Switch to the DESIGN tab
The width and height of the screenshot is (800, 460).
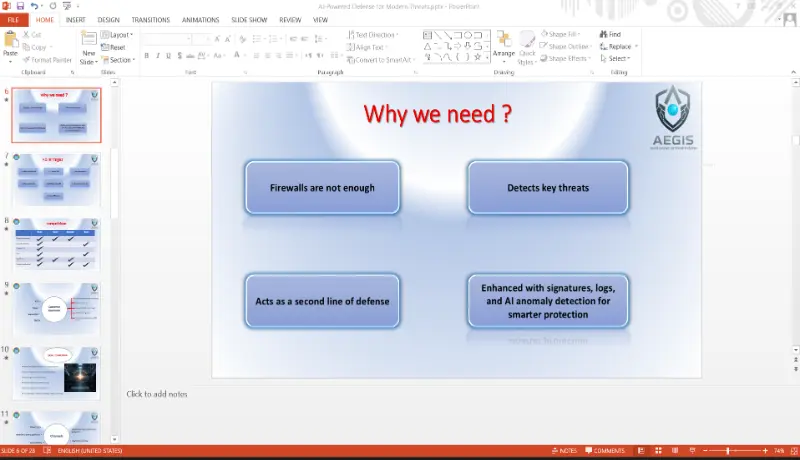coord(108,20)
